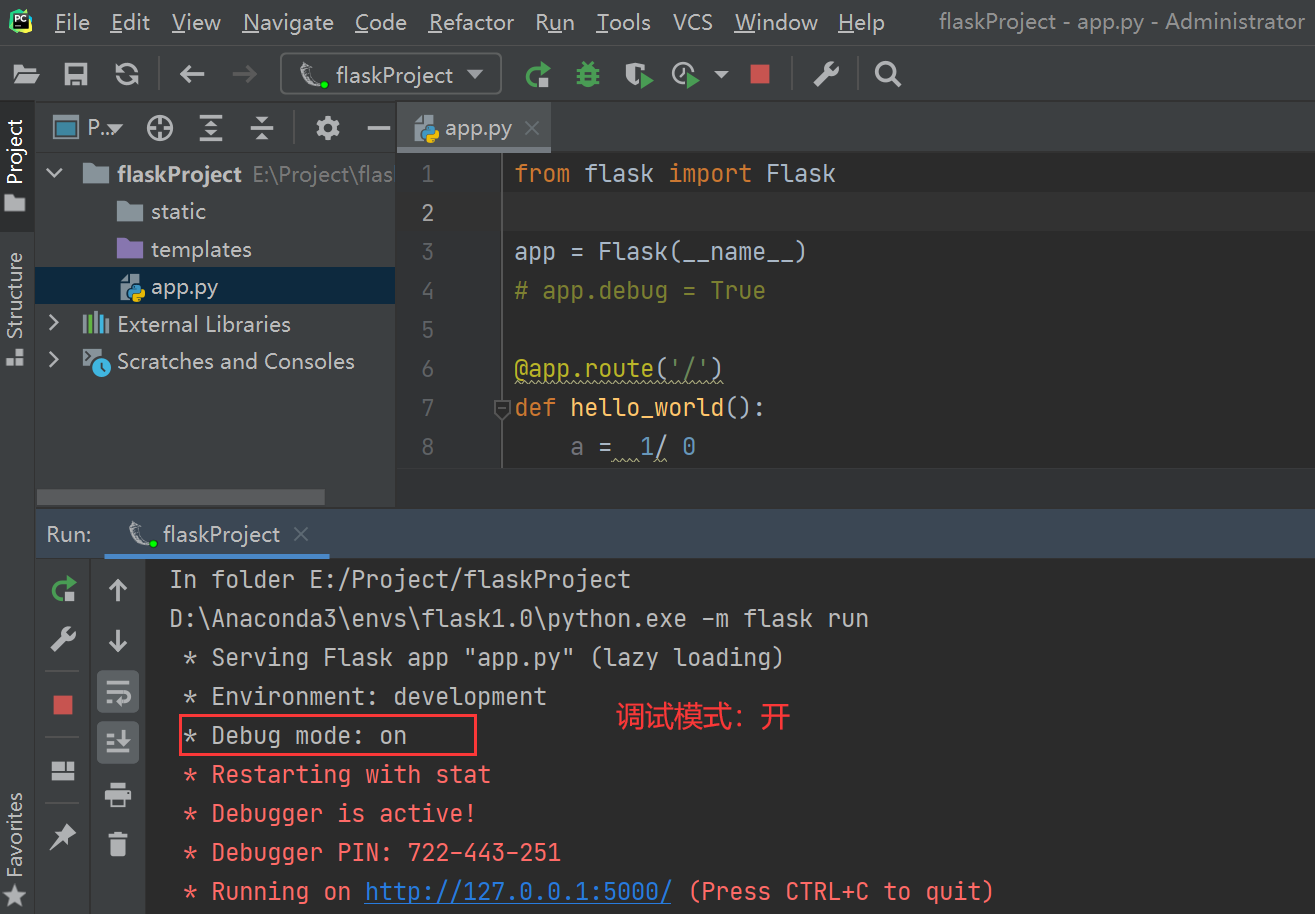
Task: Close the flaskProject Run tab
Action: [302, 534]
